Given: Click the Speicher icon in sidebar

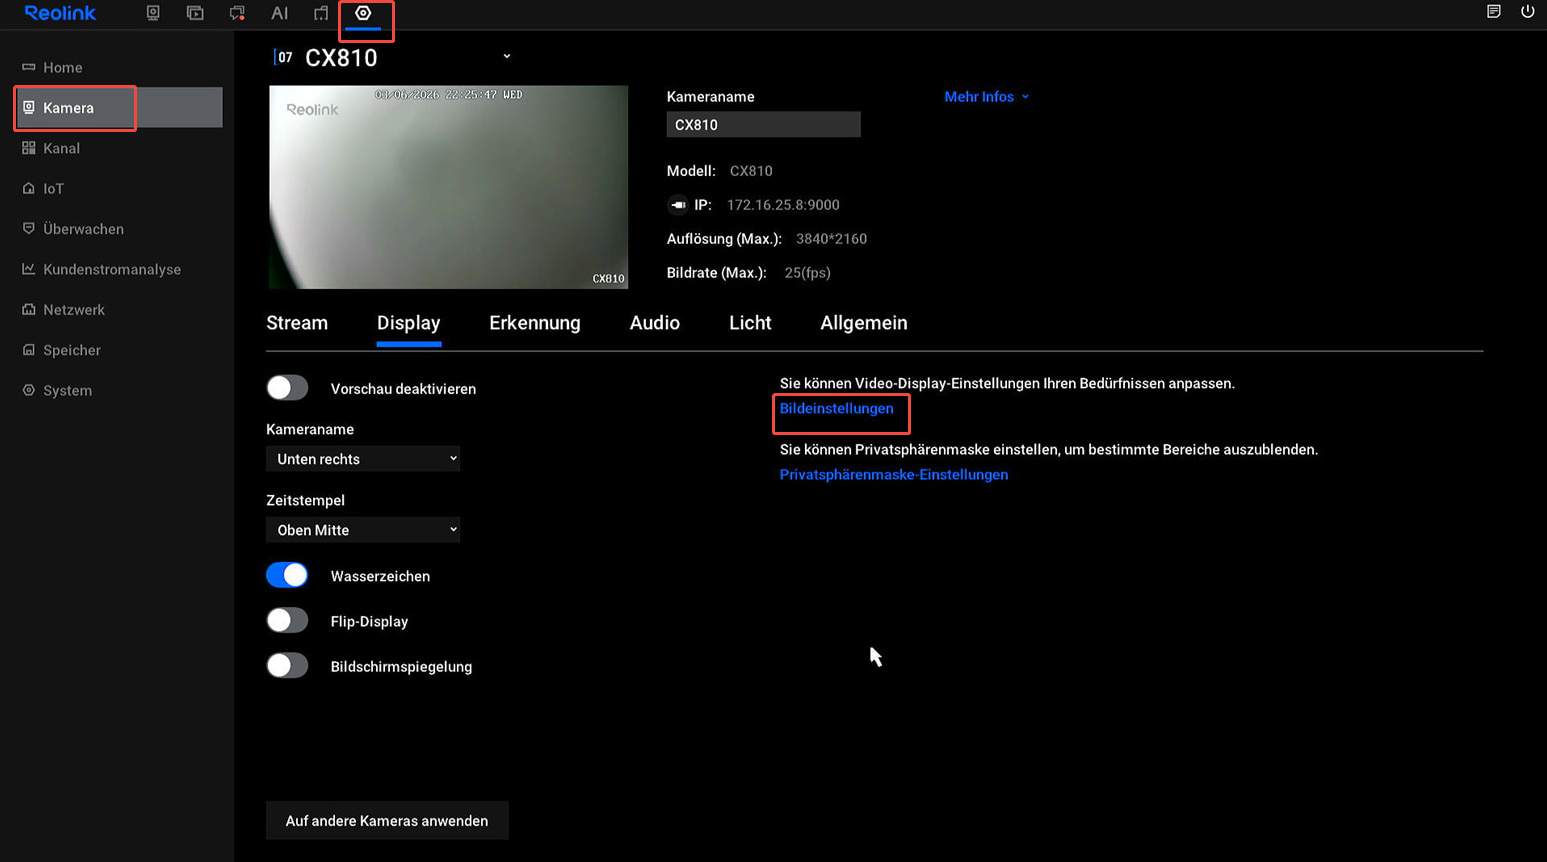Looking at the screenshot, I should (x=28, y=350).
